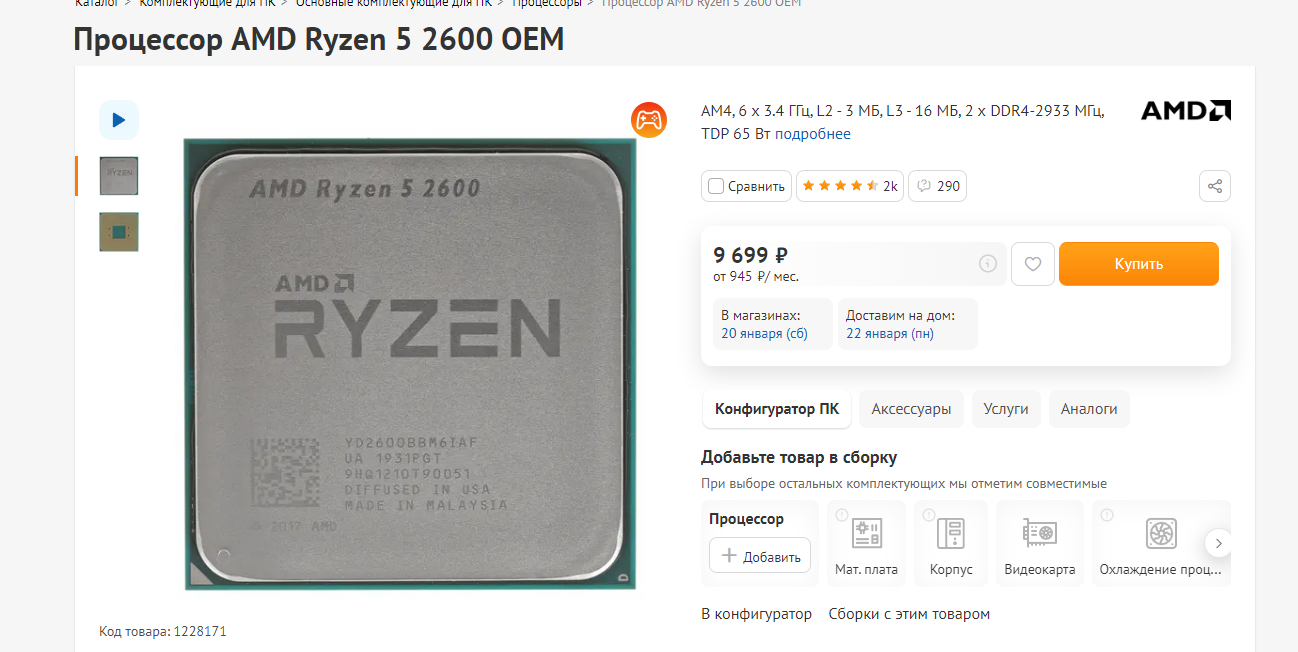Open the star rating 2k reviews
This screenshot has height=652, width=1298.
[850, 186]
